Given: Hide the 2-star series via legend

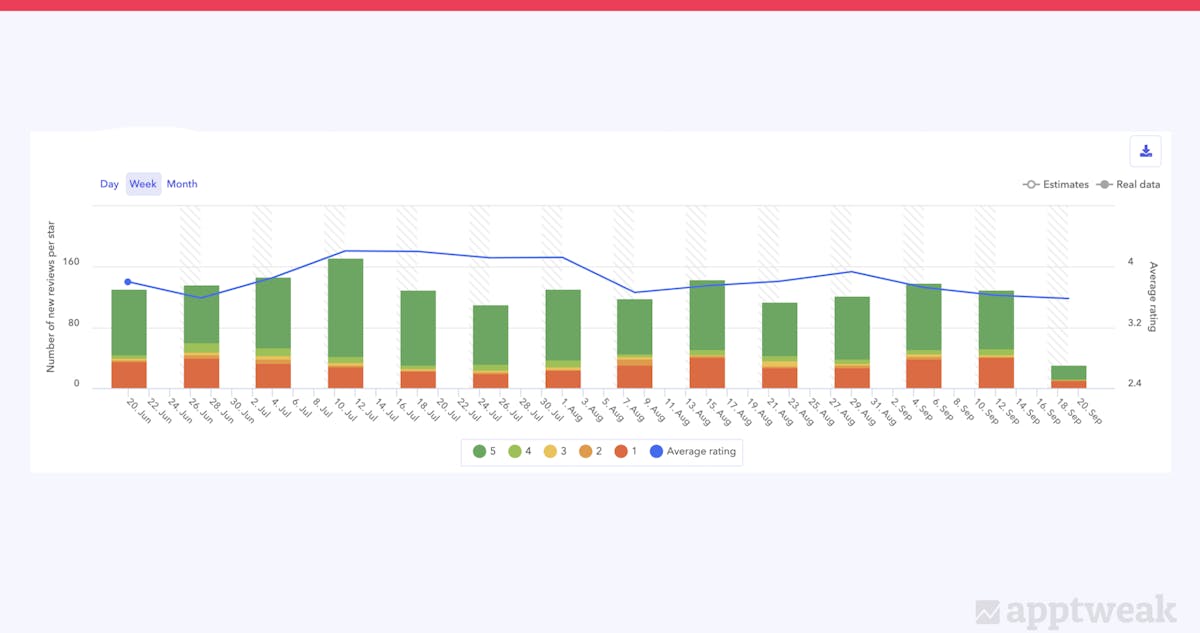Looking at the screenshot, I should pos(591,452).
